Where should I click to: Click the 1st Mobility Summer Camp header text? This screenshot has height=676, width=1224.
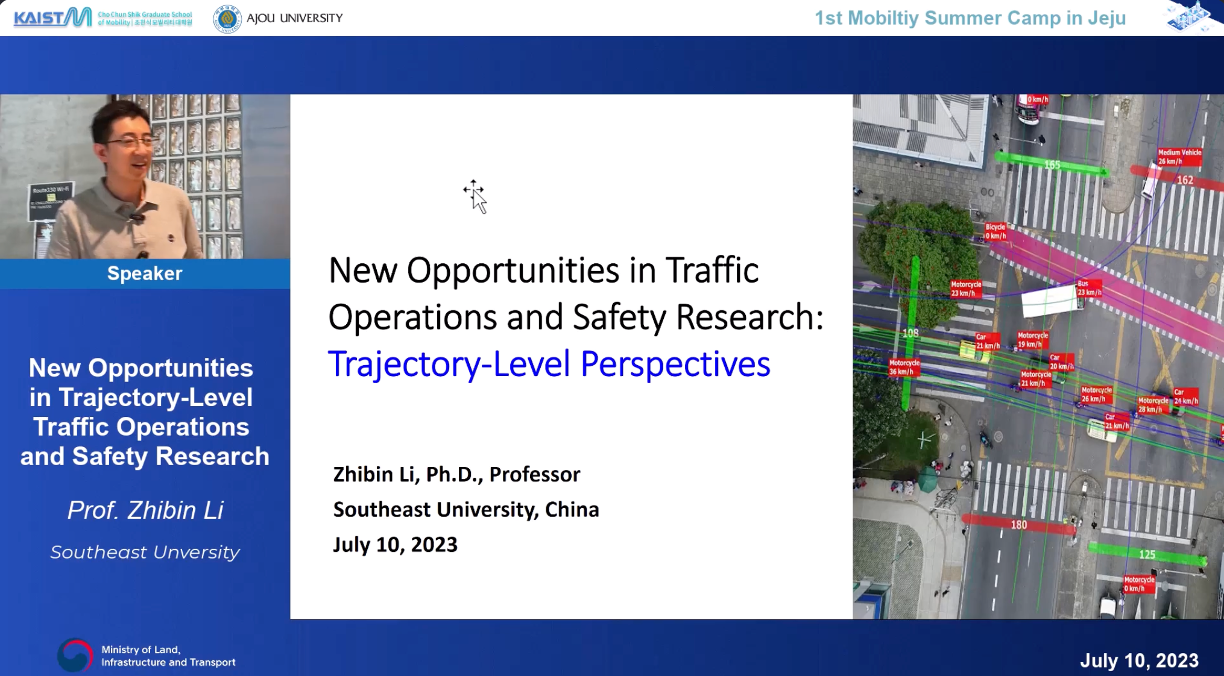[970, 18]
